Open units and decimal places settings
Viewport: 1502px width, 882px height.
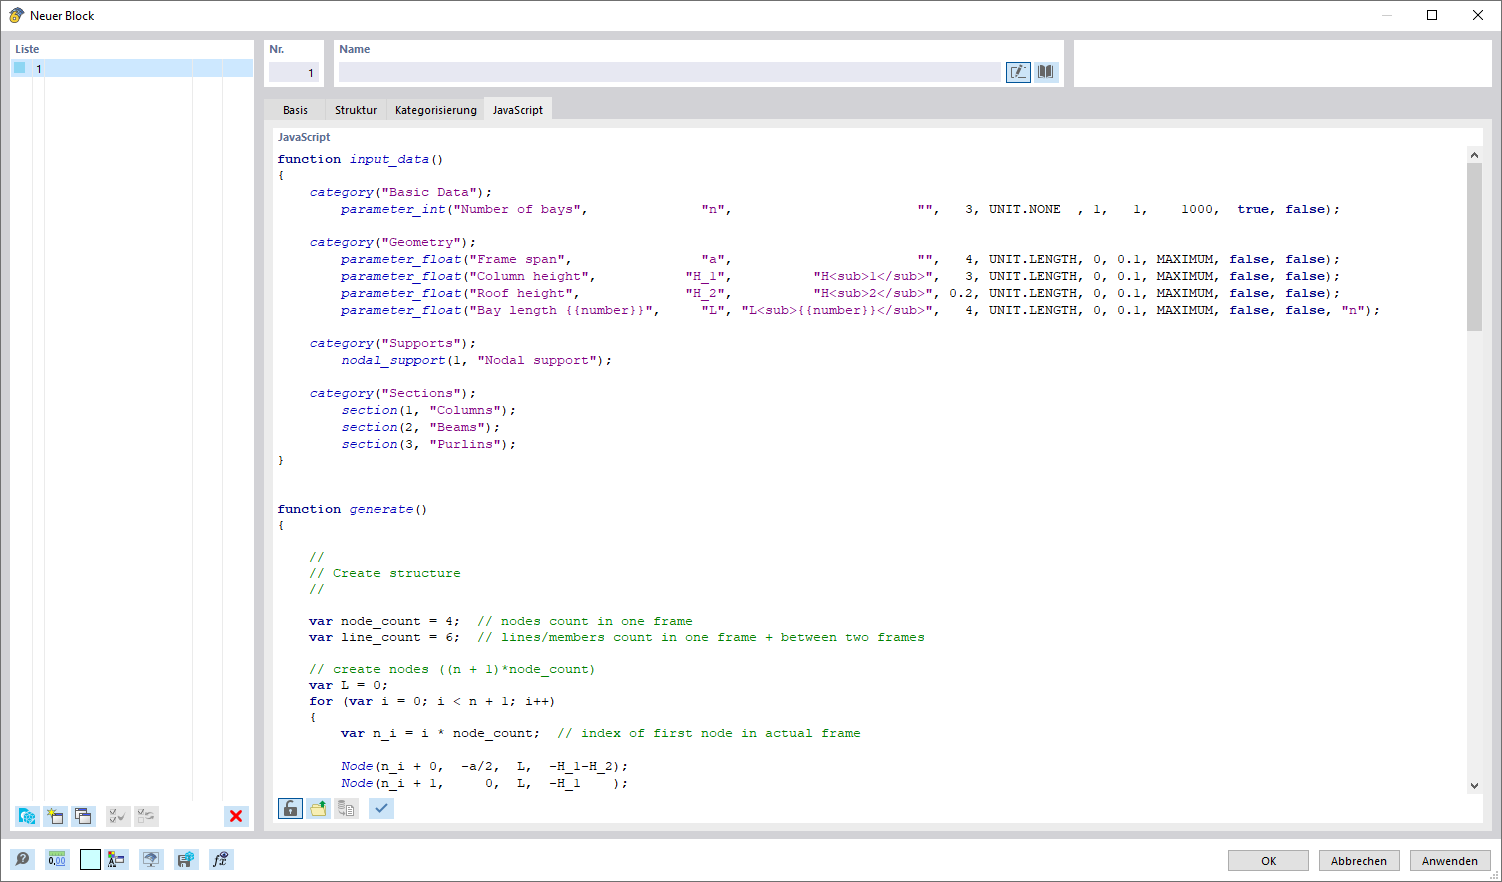(x=57, y=859)
